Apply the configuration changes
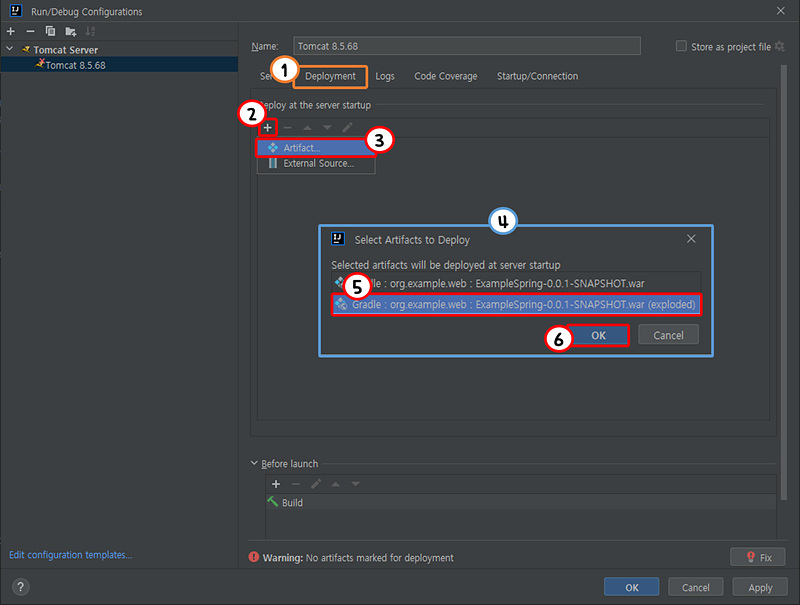The height and width of the screenshot is (605, 800). pyautogui.click(x=760, y=587)
